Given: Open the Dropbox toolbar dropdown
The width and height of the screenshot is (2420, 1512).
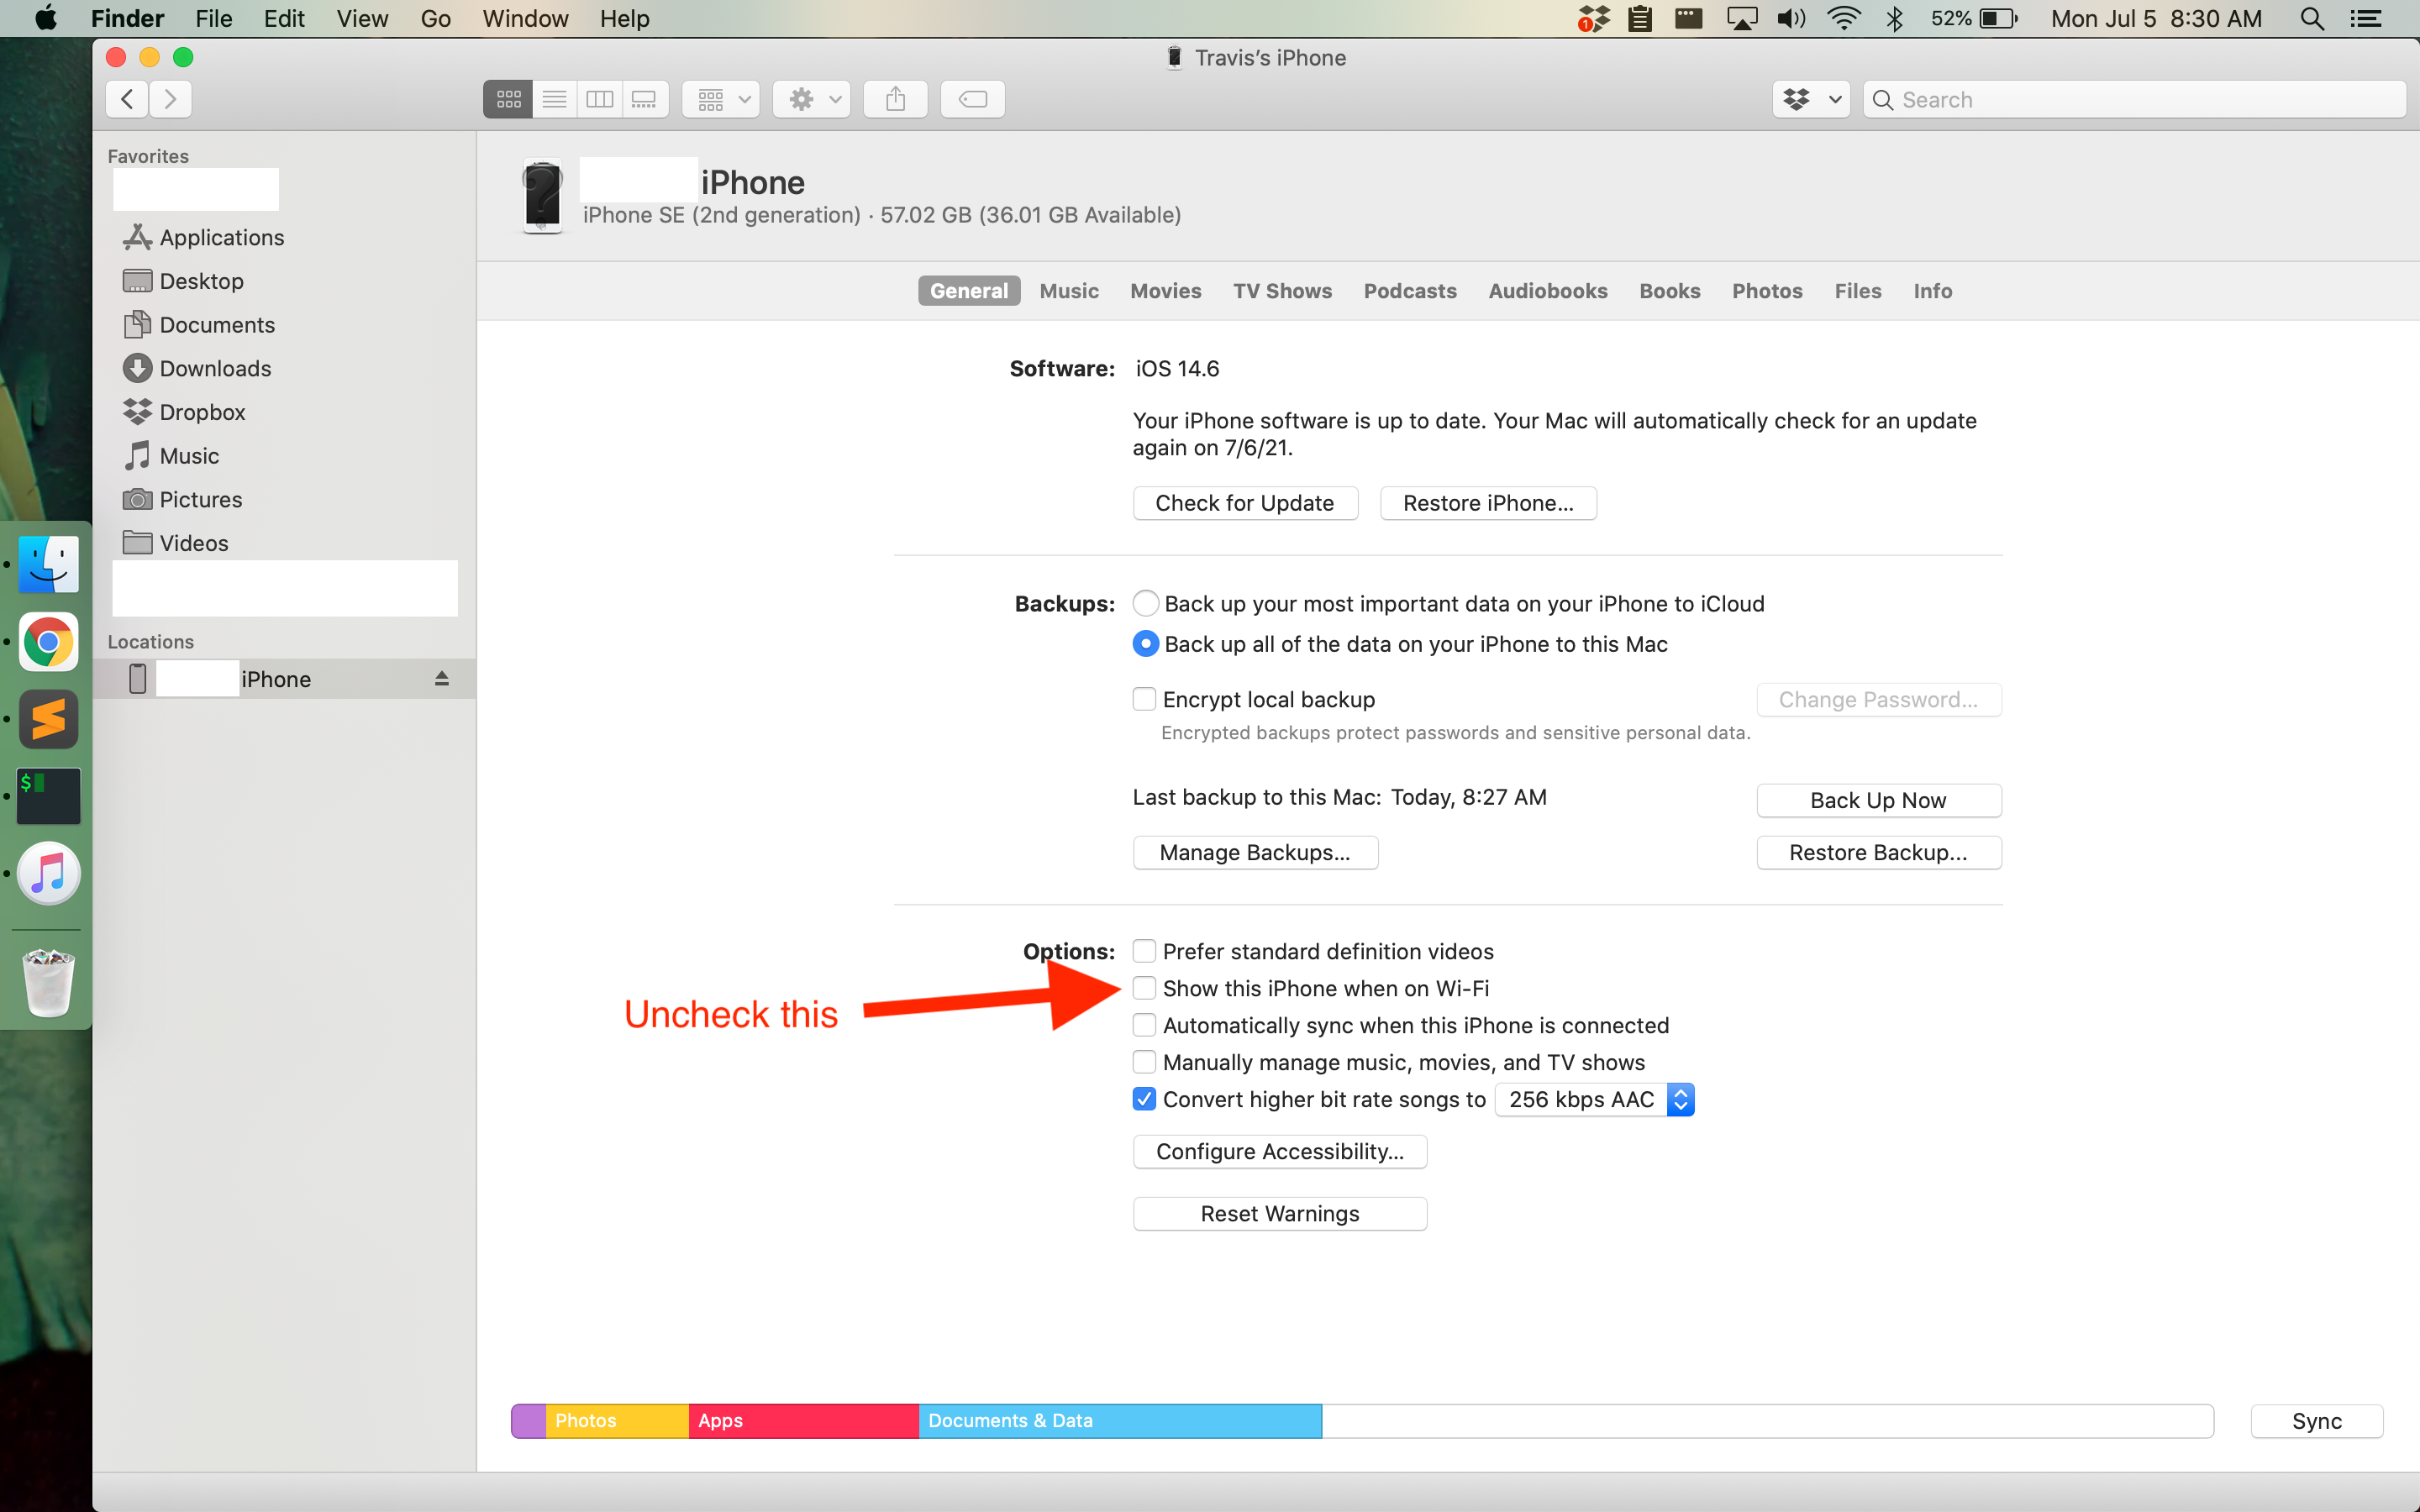Looking at the screenshot, I should (x=1811, y=99).
